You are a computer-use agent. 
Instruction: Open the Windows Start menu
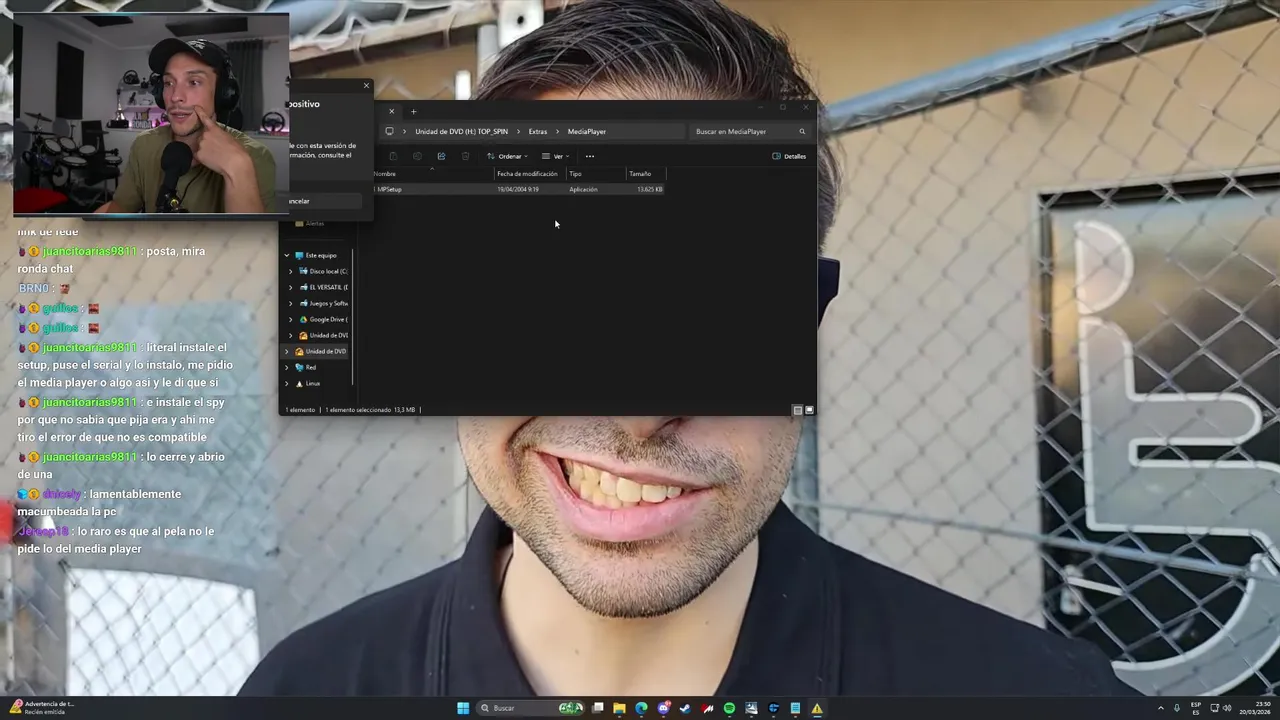click(463, 708)
